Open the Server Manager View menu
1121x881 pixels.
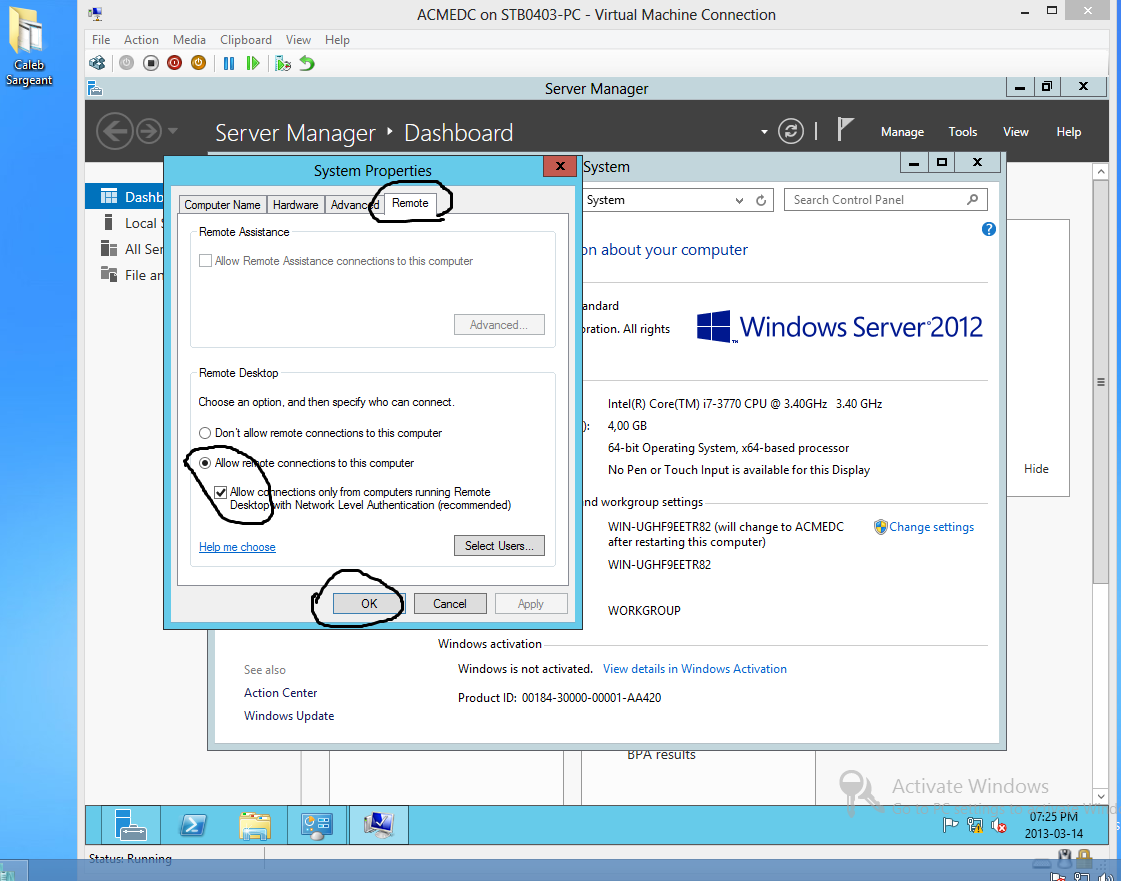(x=1016, y=132)
